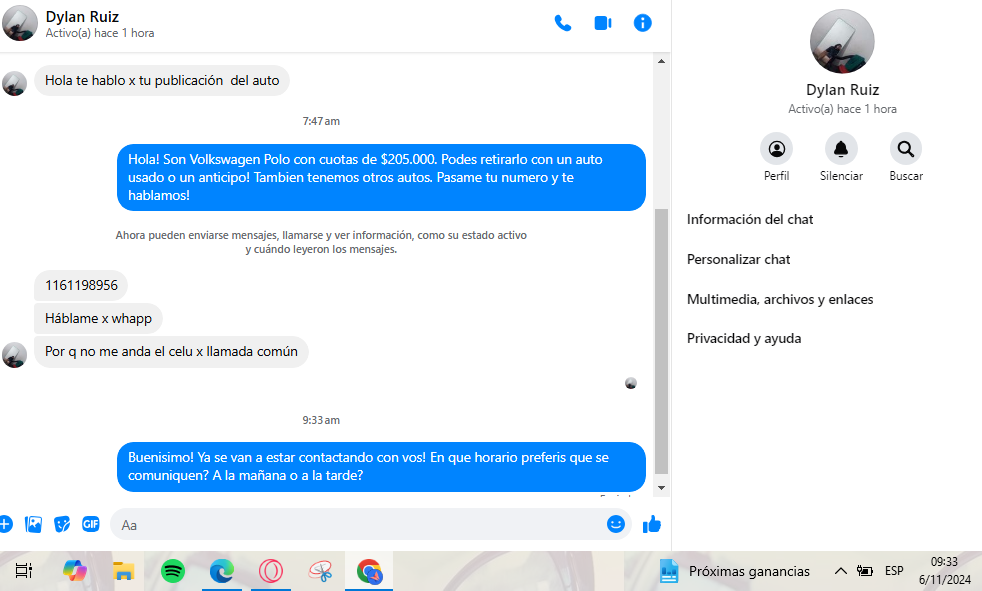Click Dylan Ruiz name in info panel
Screen dimensions: 982x591
pos(842,90)
